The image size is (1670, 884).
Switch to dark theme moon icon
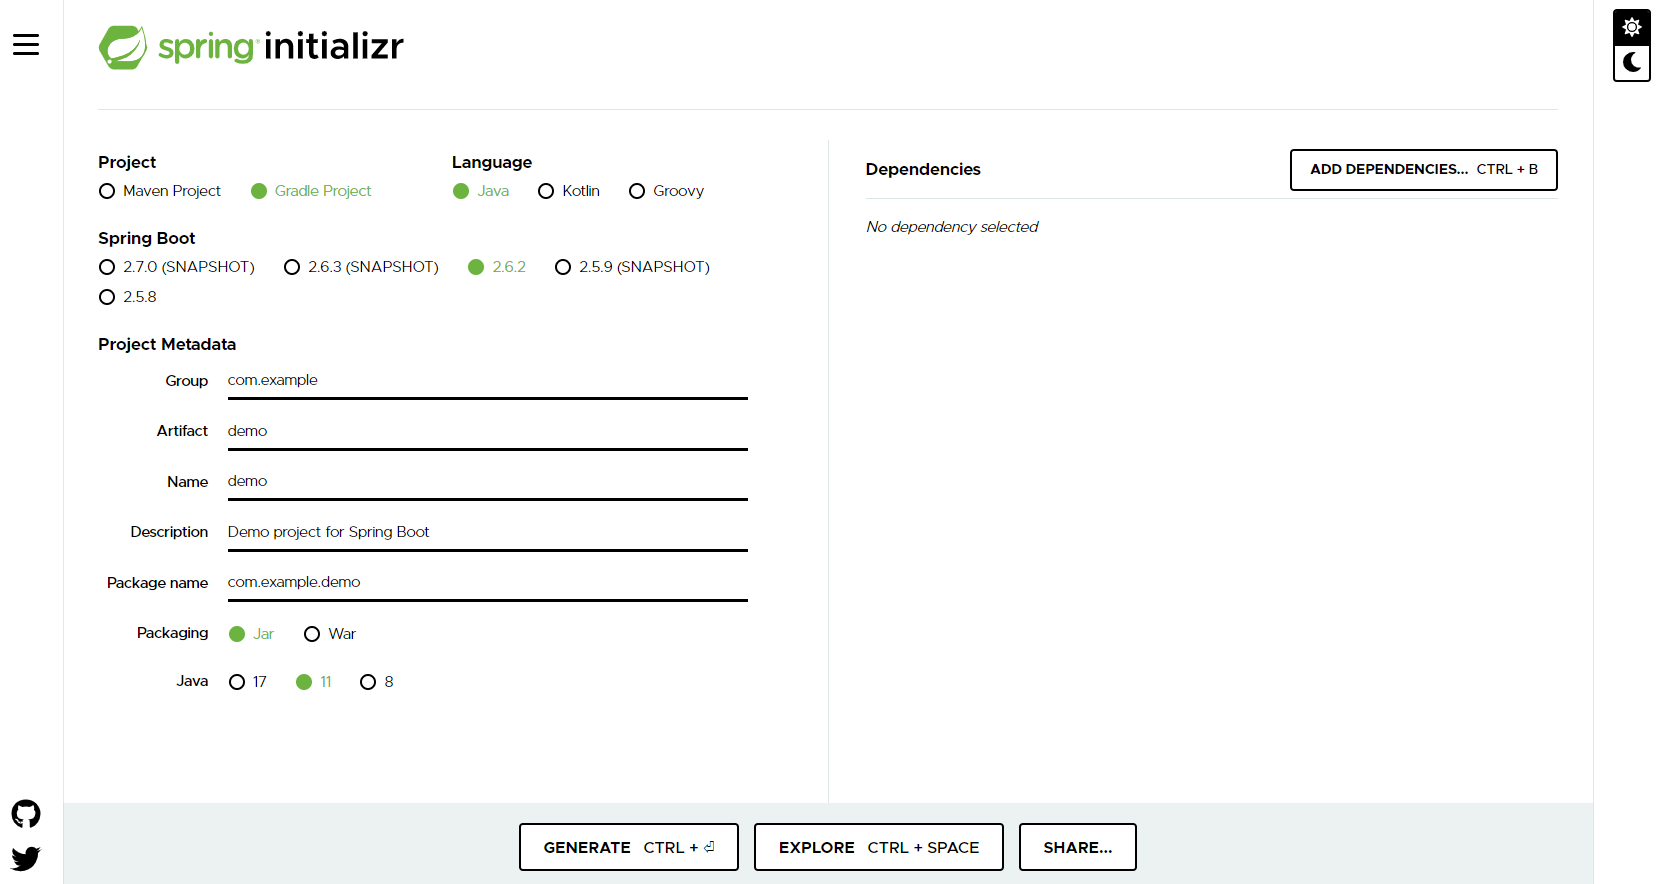[1632, 62]
